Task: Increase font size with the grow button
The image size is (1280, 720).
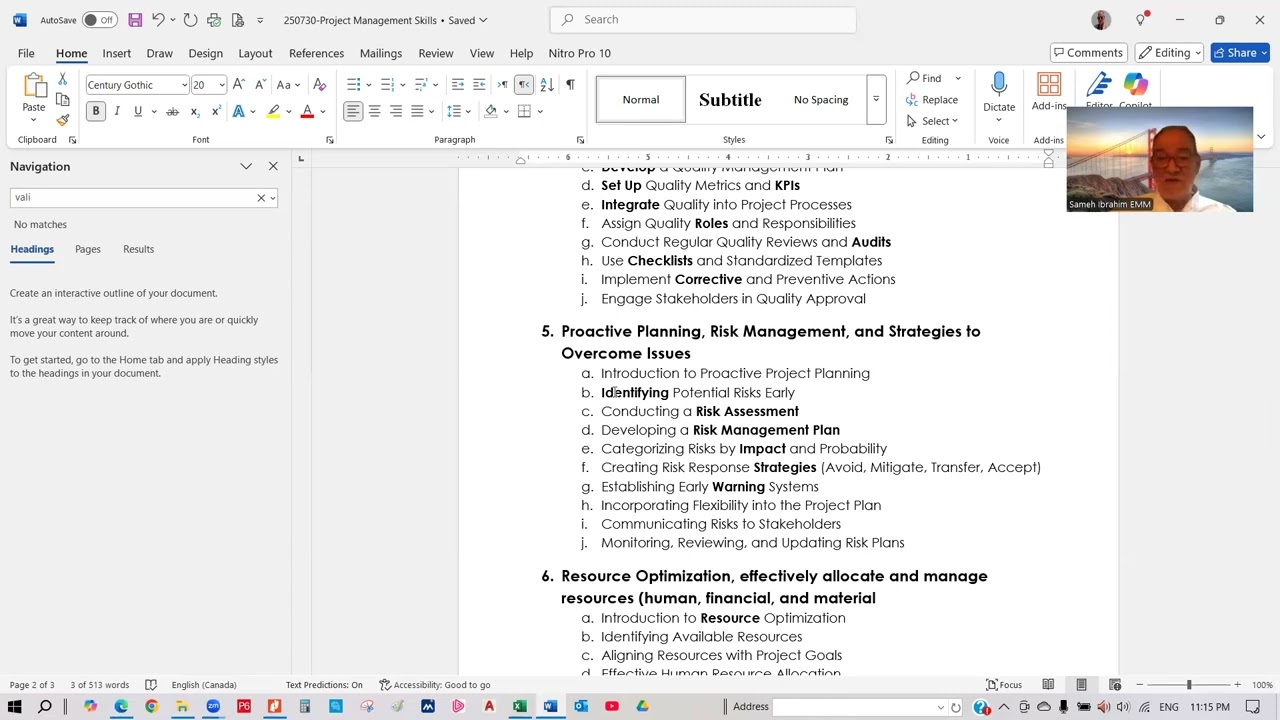Action: (238, 85)
